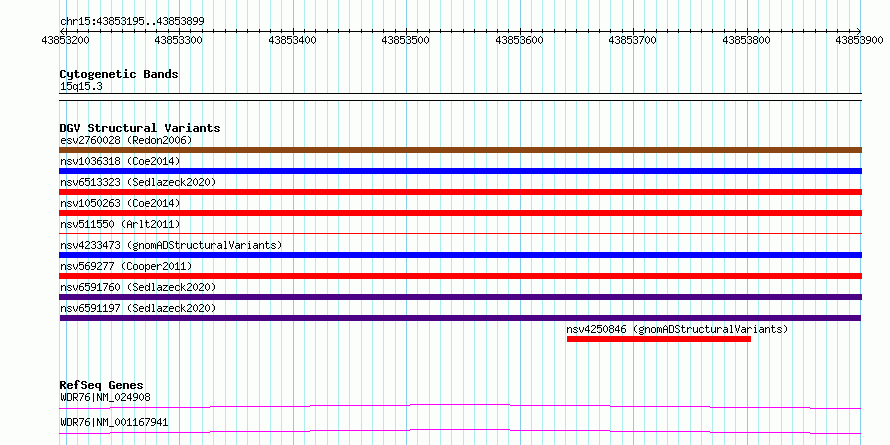The image size is (890, 445).
Task: Open variant nsv569277 (Cooper2011) label
Action: (126, 266)
